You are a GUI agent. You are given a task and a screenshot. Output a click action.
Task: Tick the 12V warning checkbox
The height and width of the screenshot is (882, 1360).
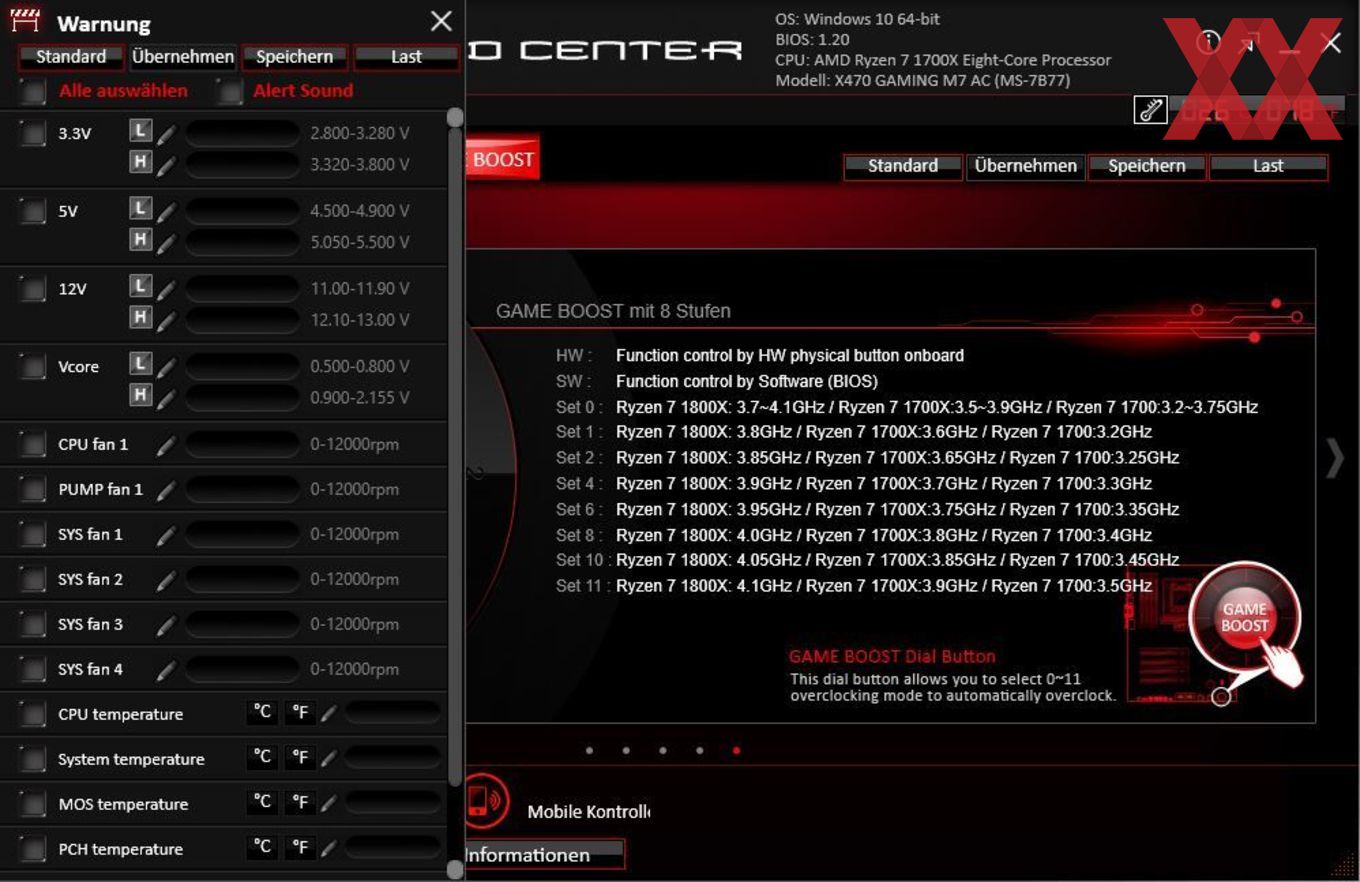(33, 288)
